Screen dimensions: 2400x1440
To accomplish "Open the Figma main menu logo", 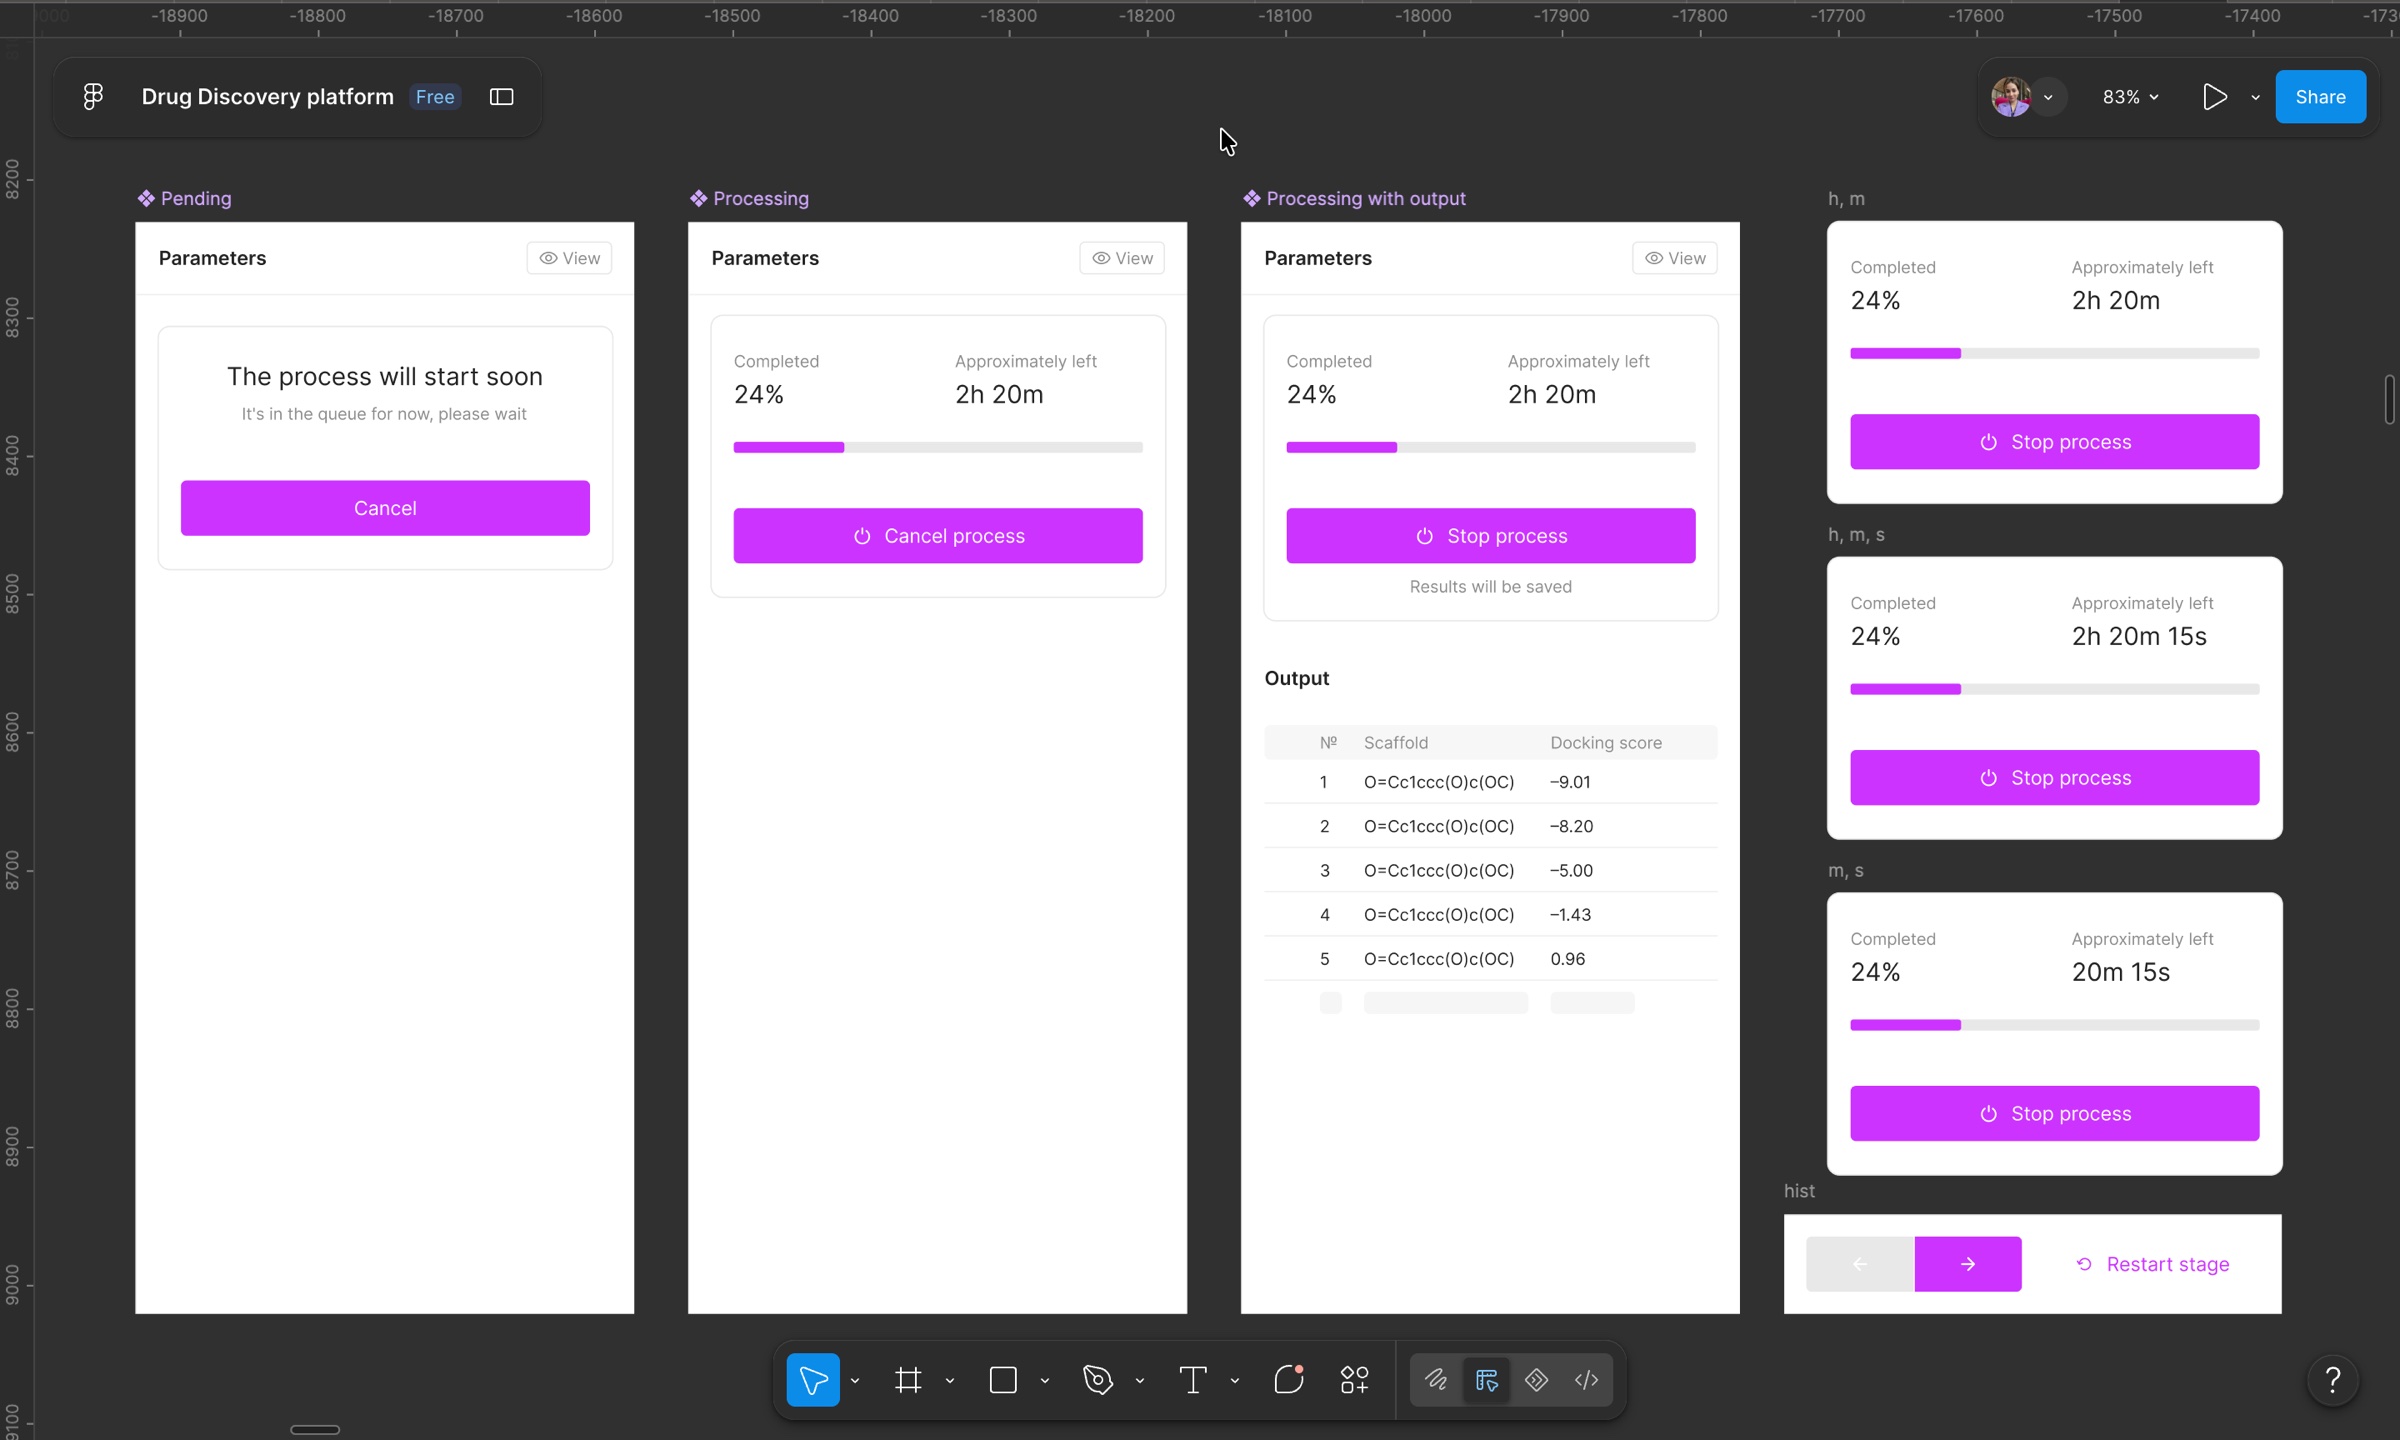I will 93,96.
